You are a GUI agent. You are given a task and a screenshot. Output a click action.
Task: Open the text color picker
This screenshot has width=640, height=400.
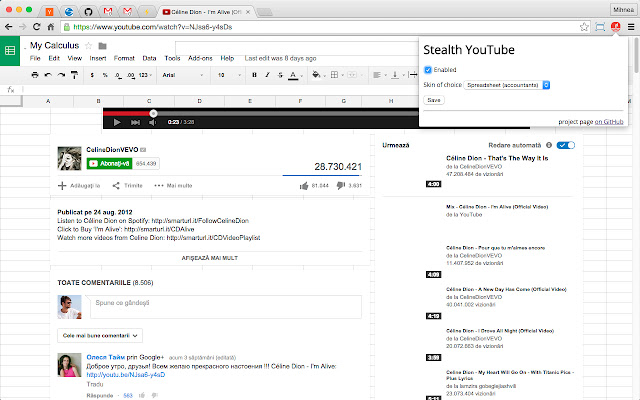pos(293,75)
